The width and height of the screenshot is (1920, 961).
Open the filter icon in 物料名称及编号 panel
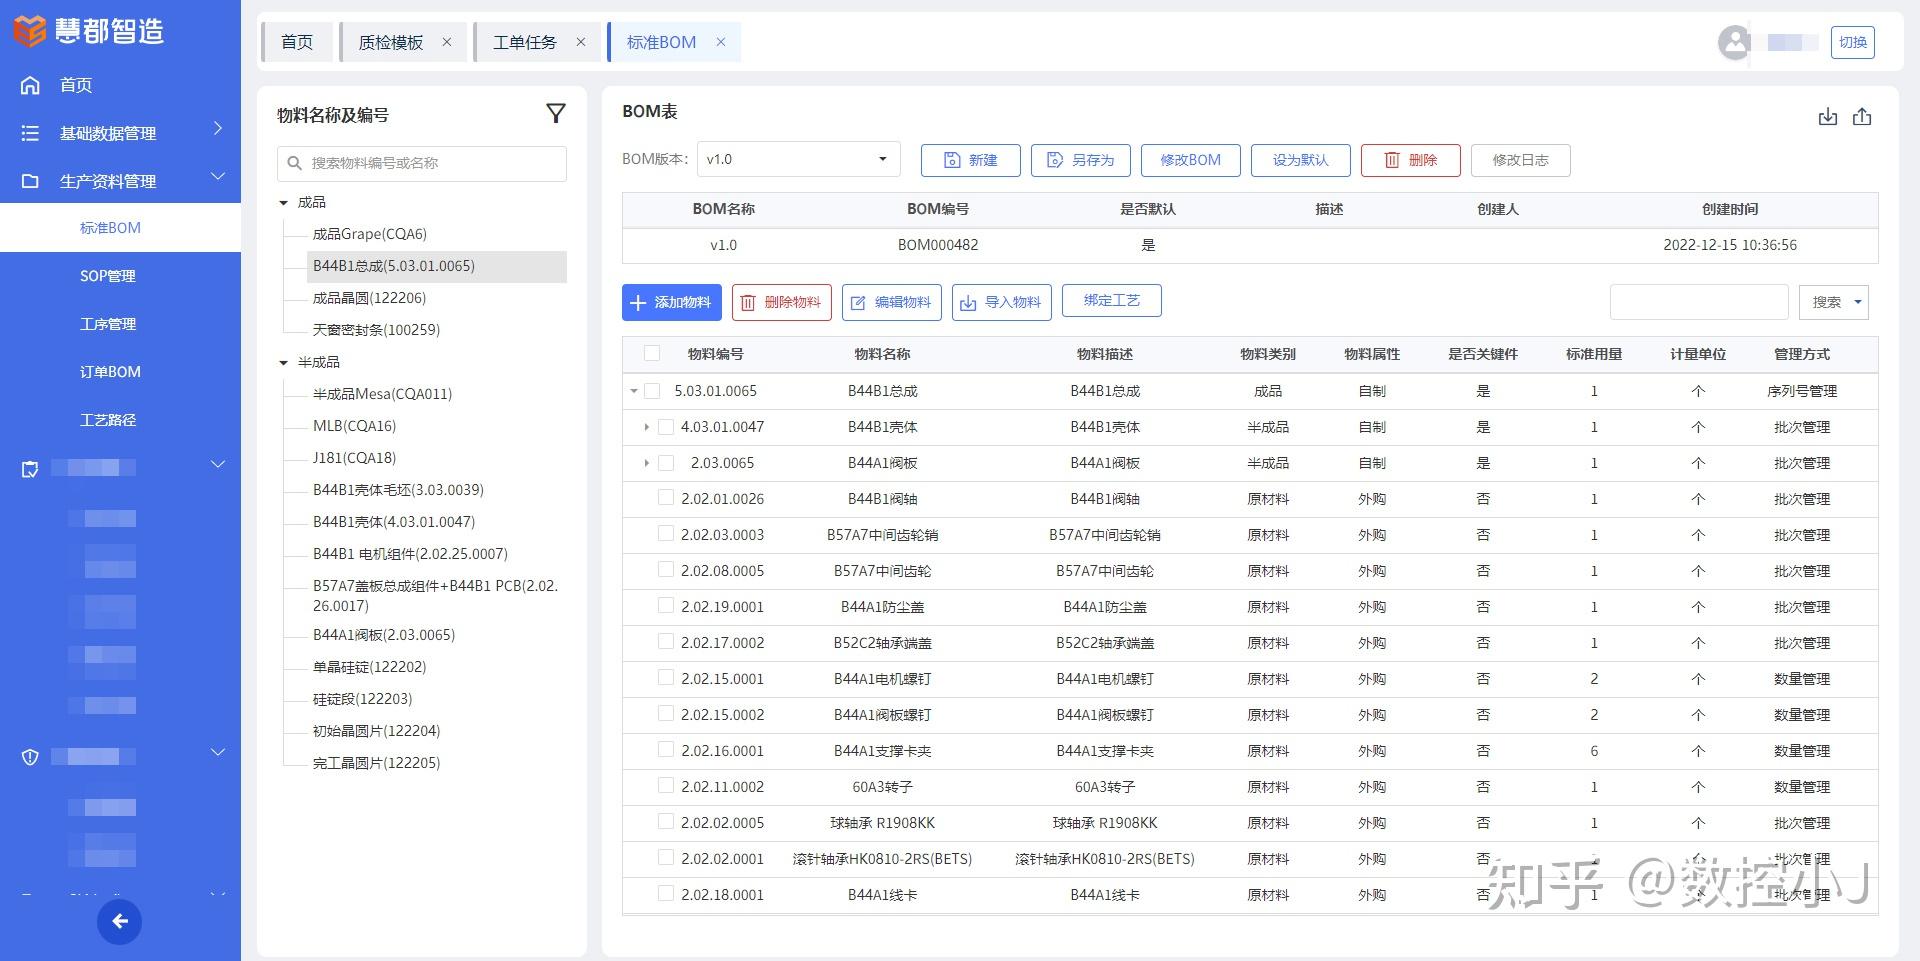[x=556, y=114]
